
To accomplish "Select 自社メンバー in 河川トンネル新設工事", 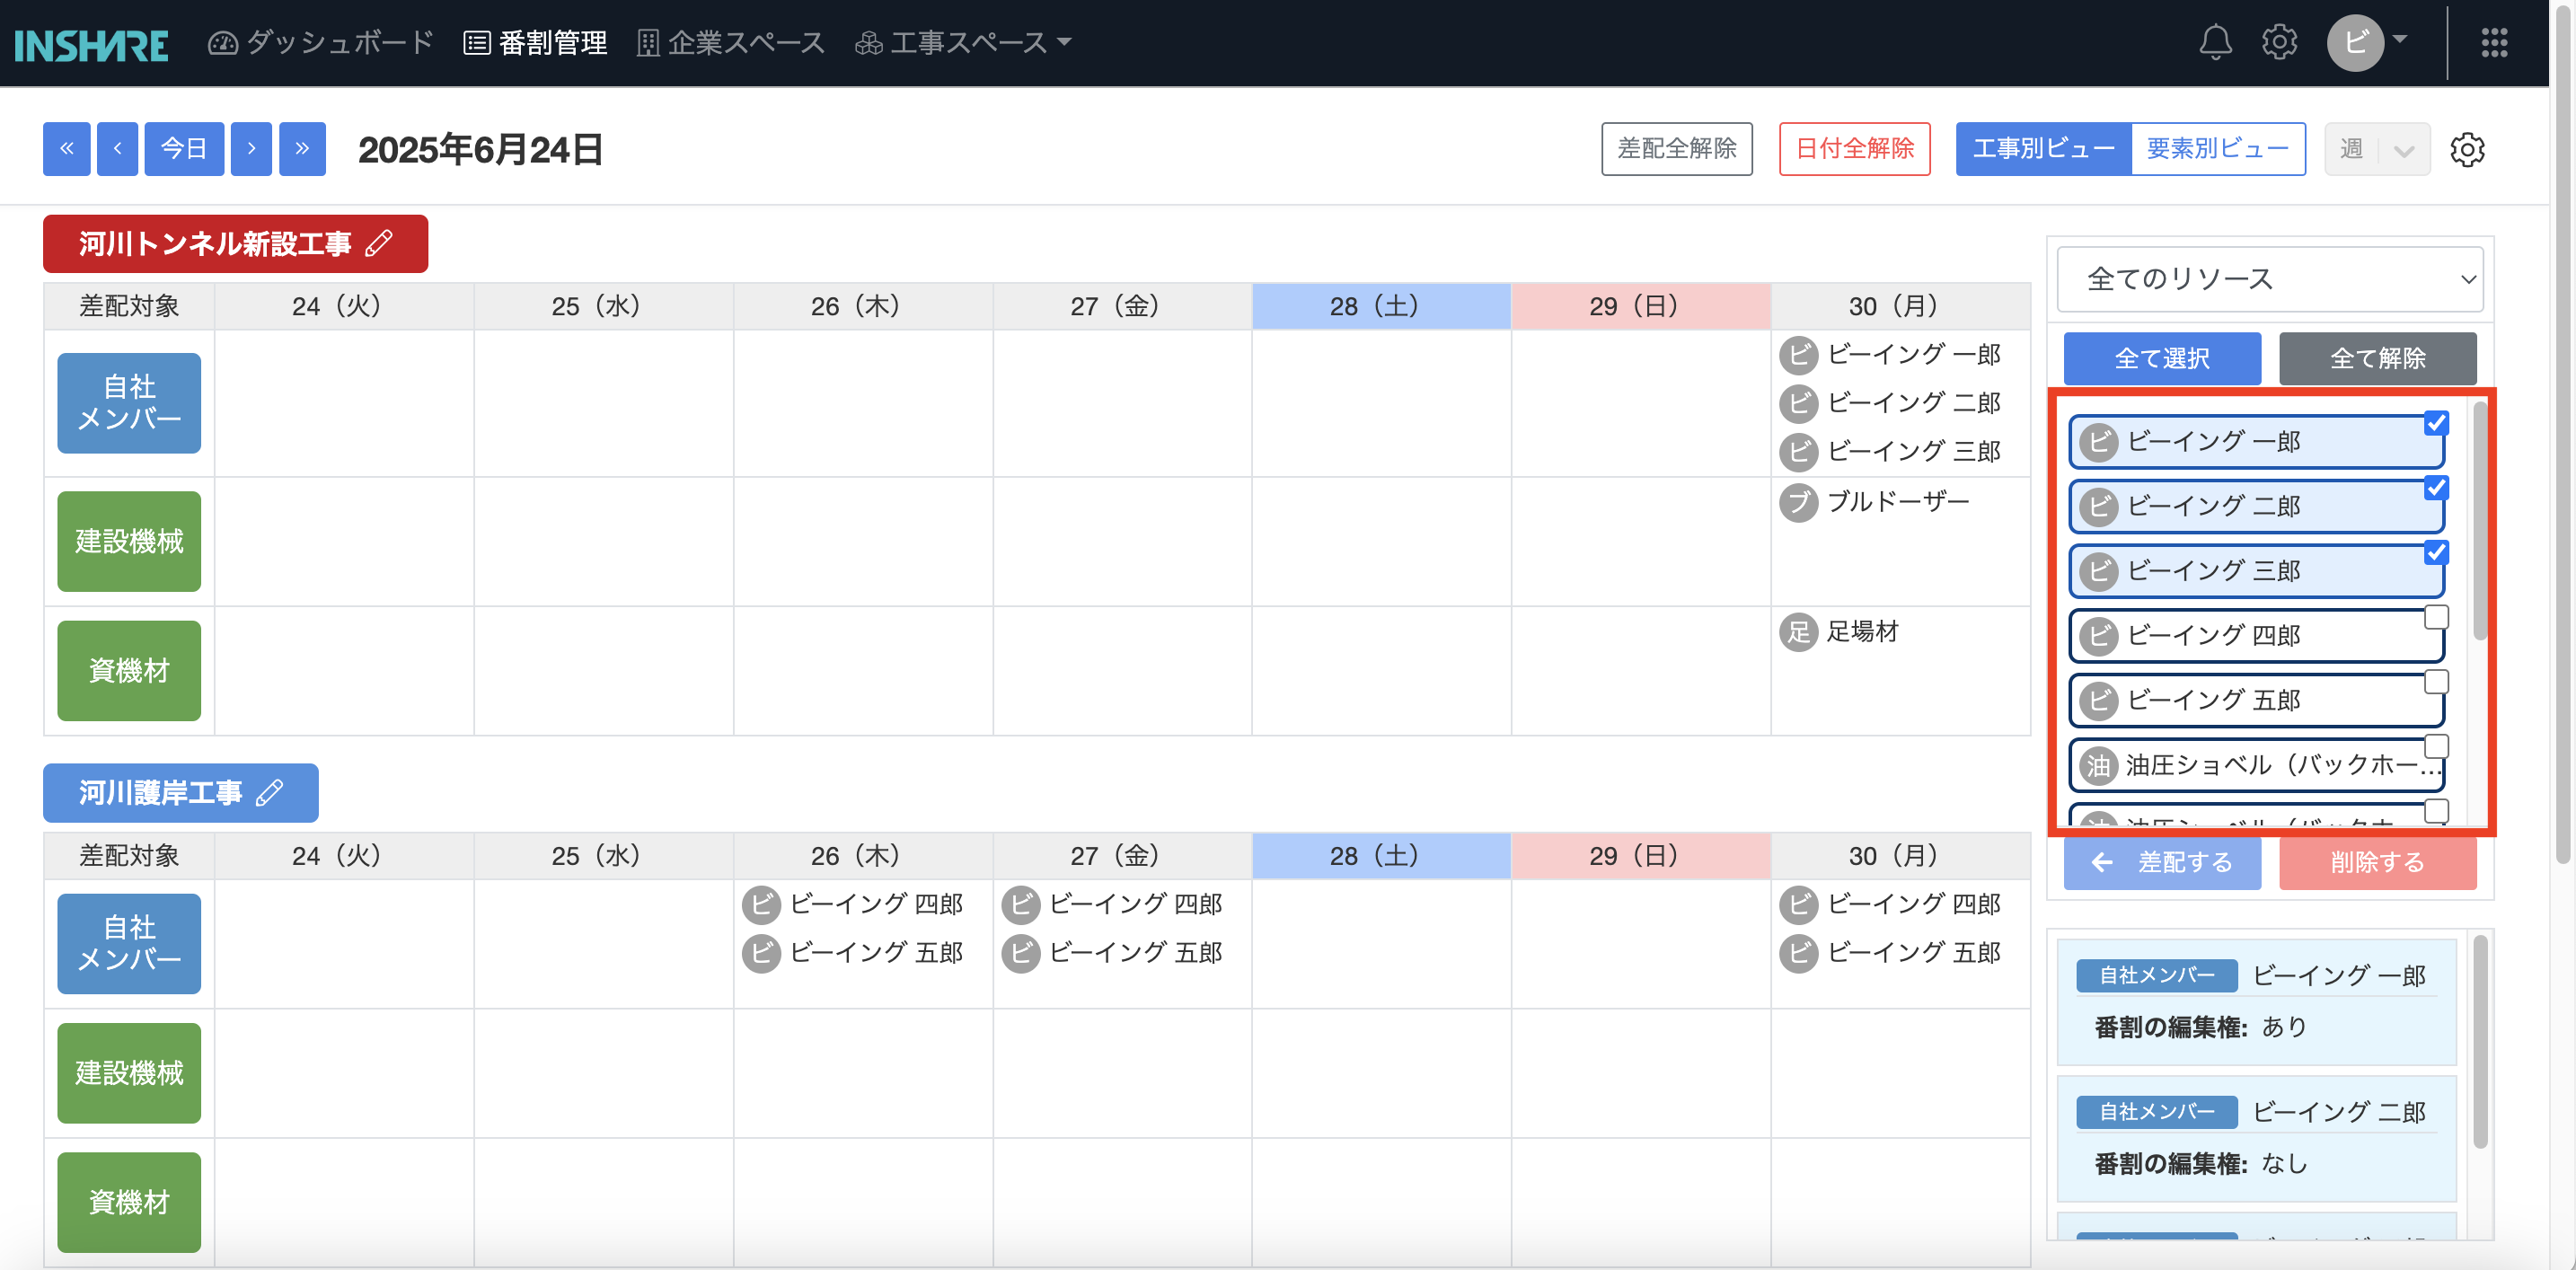I will point(129,403).
